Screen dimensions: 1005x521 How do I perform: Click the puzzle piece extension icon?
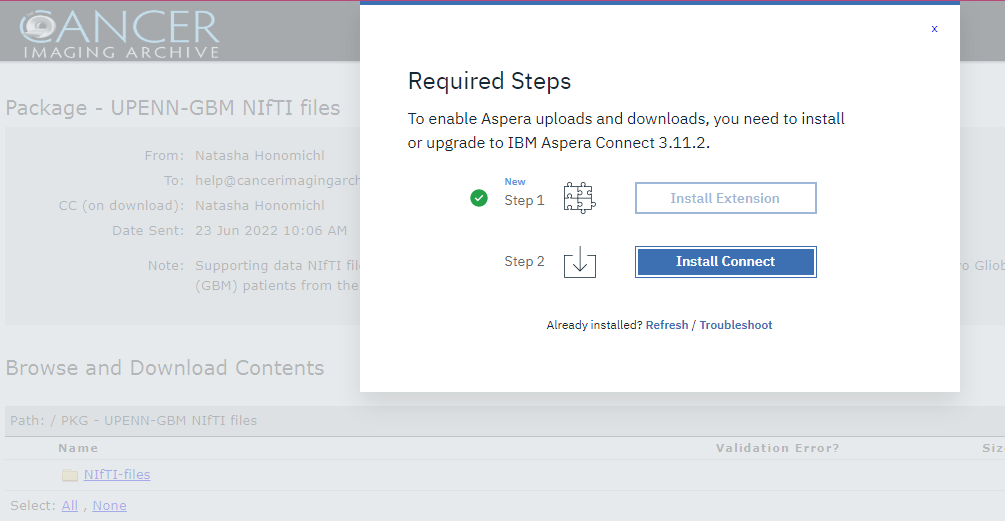point(579,197)
